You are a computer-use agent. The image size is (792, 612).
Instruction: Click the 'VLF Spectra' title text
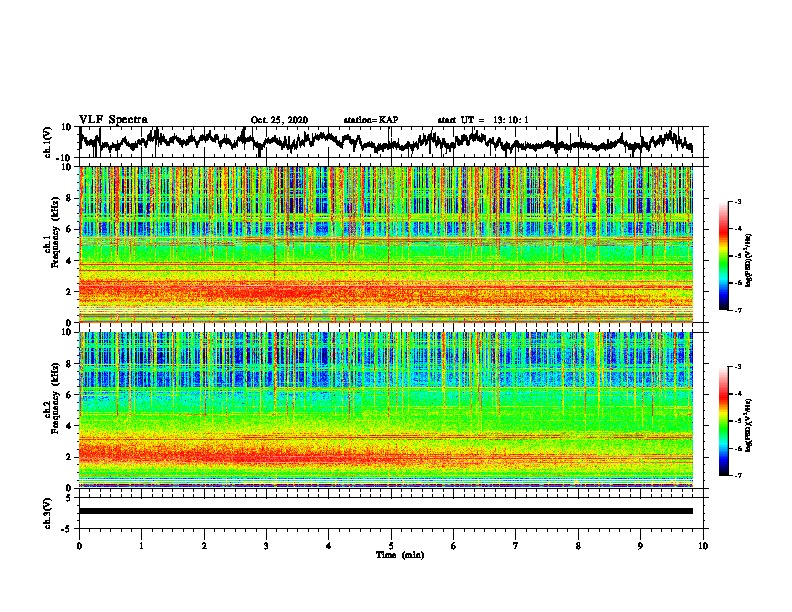pos(113,120)
